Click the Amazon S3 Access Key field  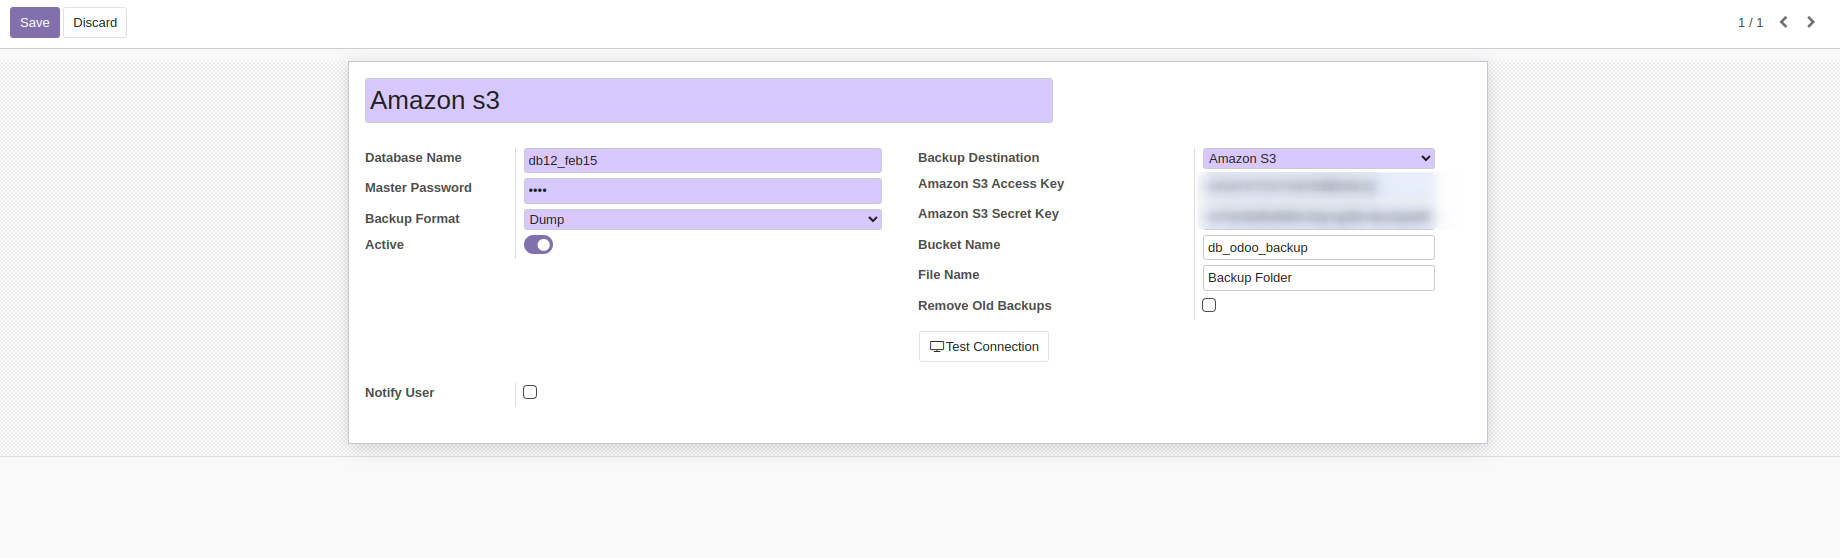1318,186
